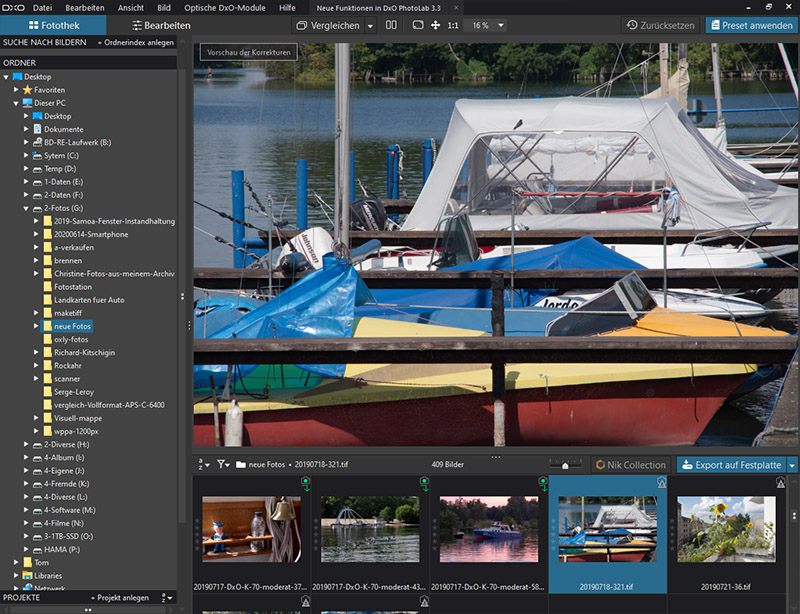Click the fit-to-screen zoom icon
This screenshot has width=800, height=614.
click(418, 25)
